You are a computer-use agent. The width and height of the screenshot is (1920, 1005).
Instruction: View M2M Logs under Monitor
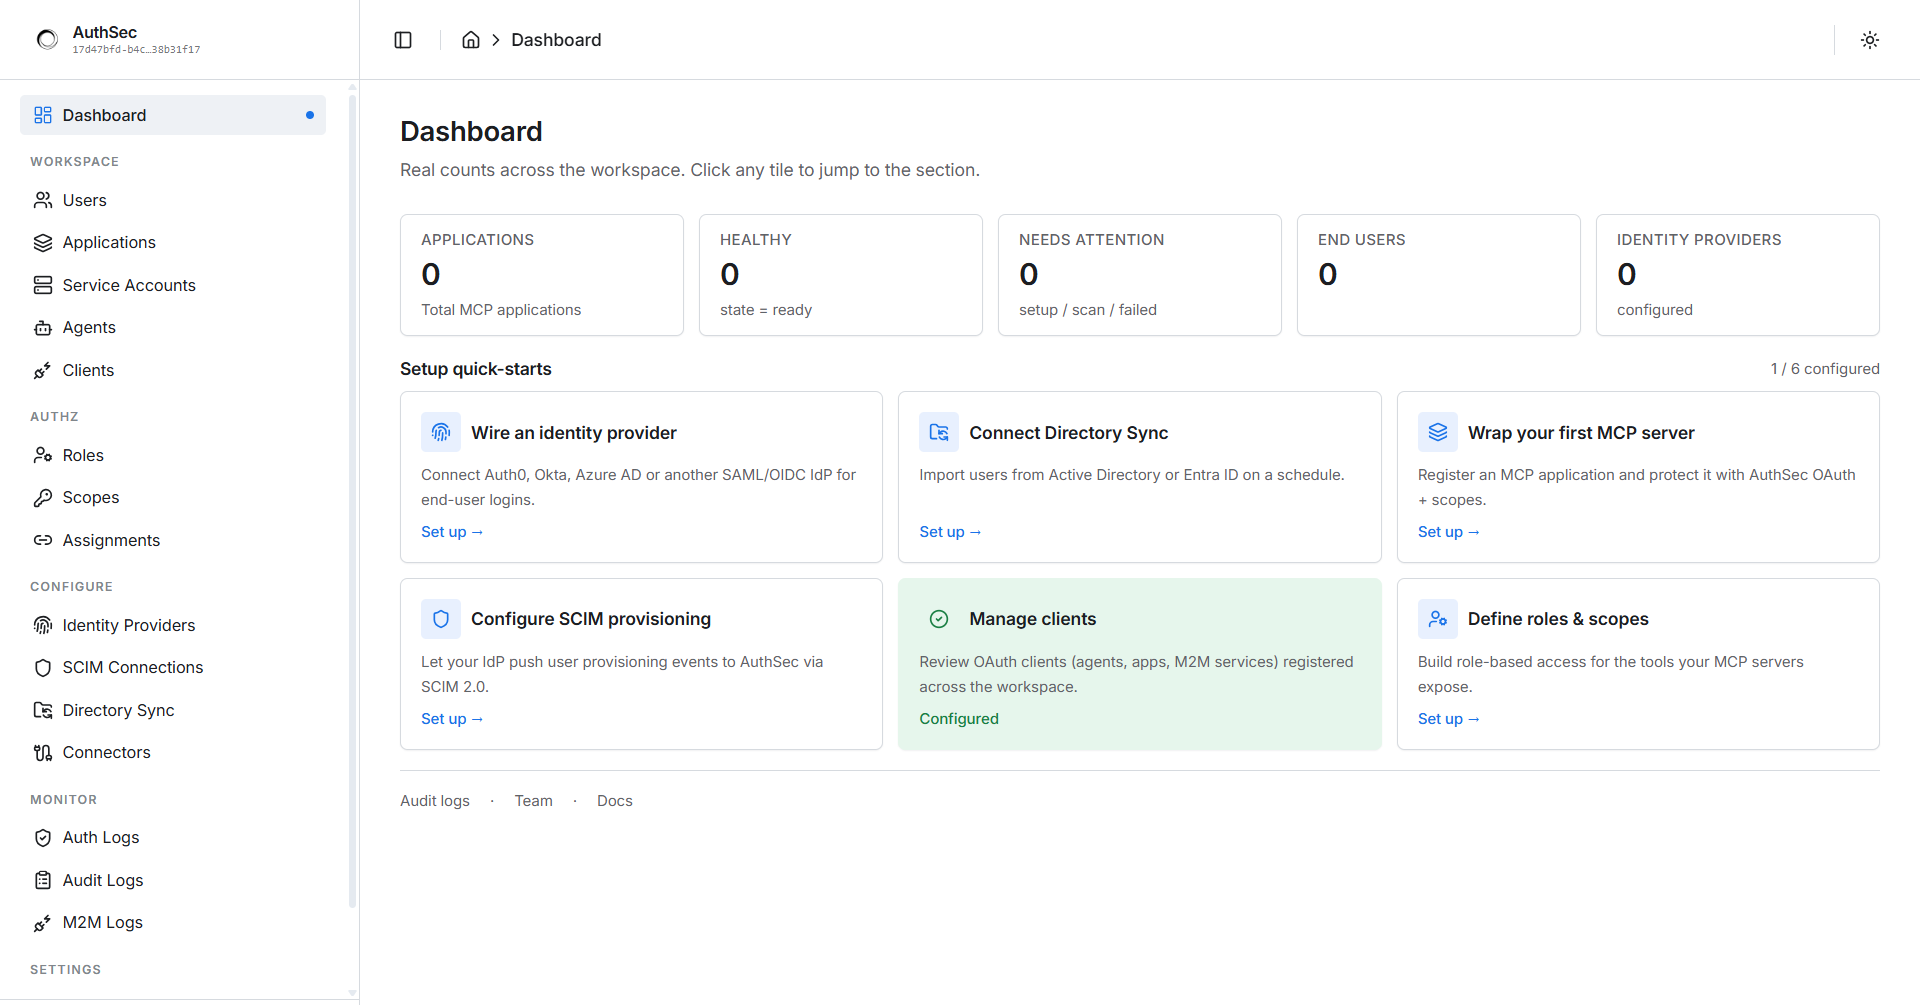[x=173, y=923]
